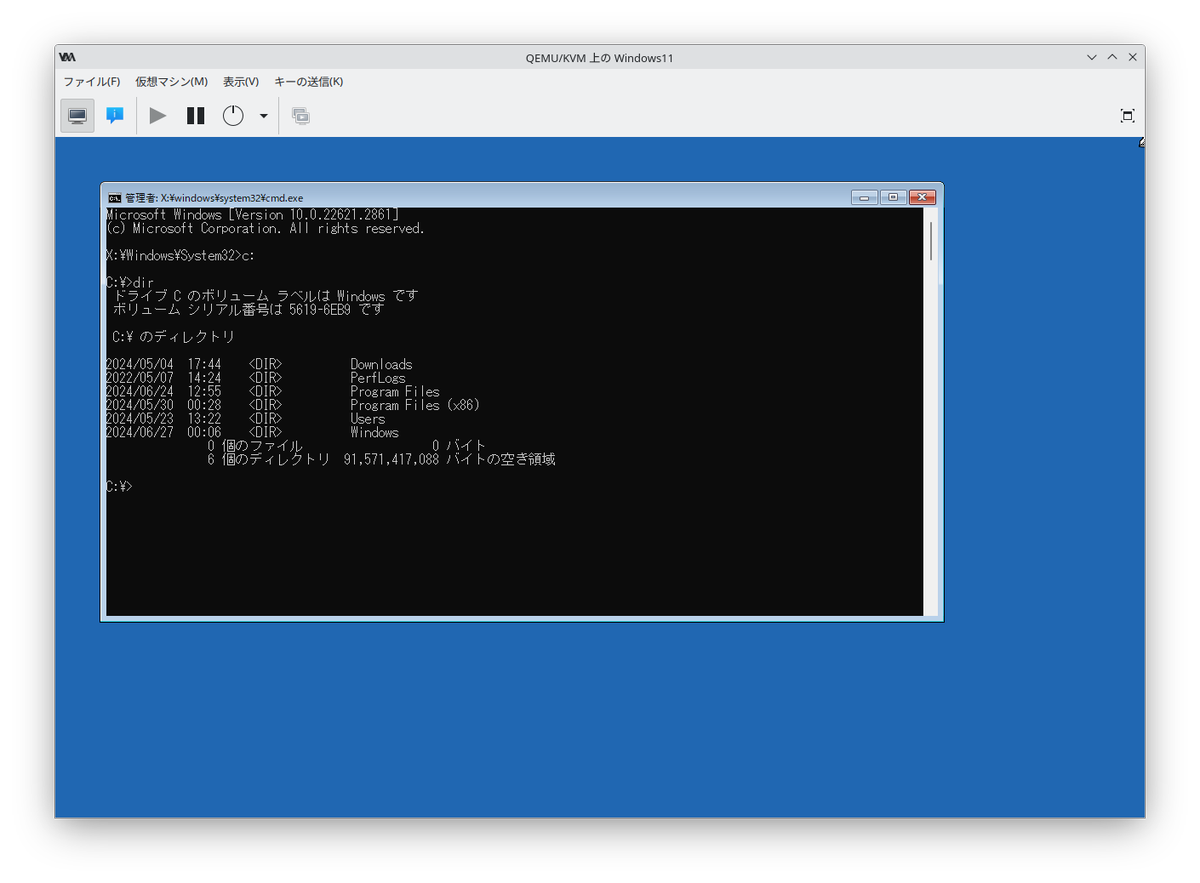Open the 仮想マシン(M) menu

[171, 82]
